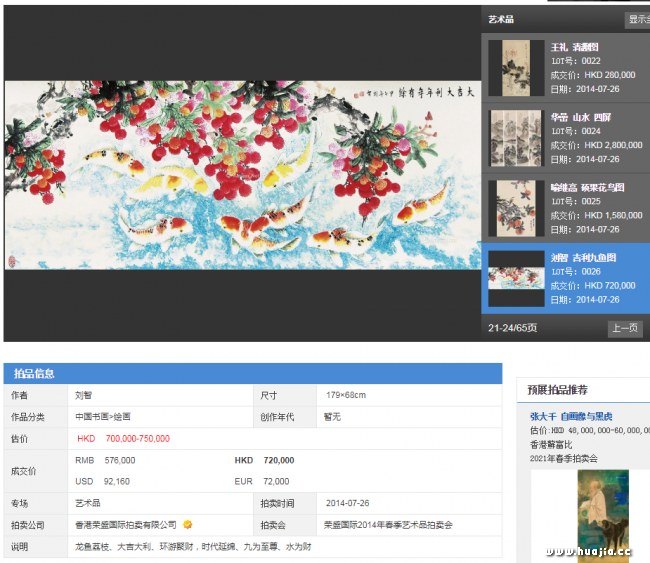Viewport: 650px width, 563px height.
Task: Click the size value 179×68cm
Action: 346,395
